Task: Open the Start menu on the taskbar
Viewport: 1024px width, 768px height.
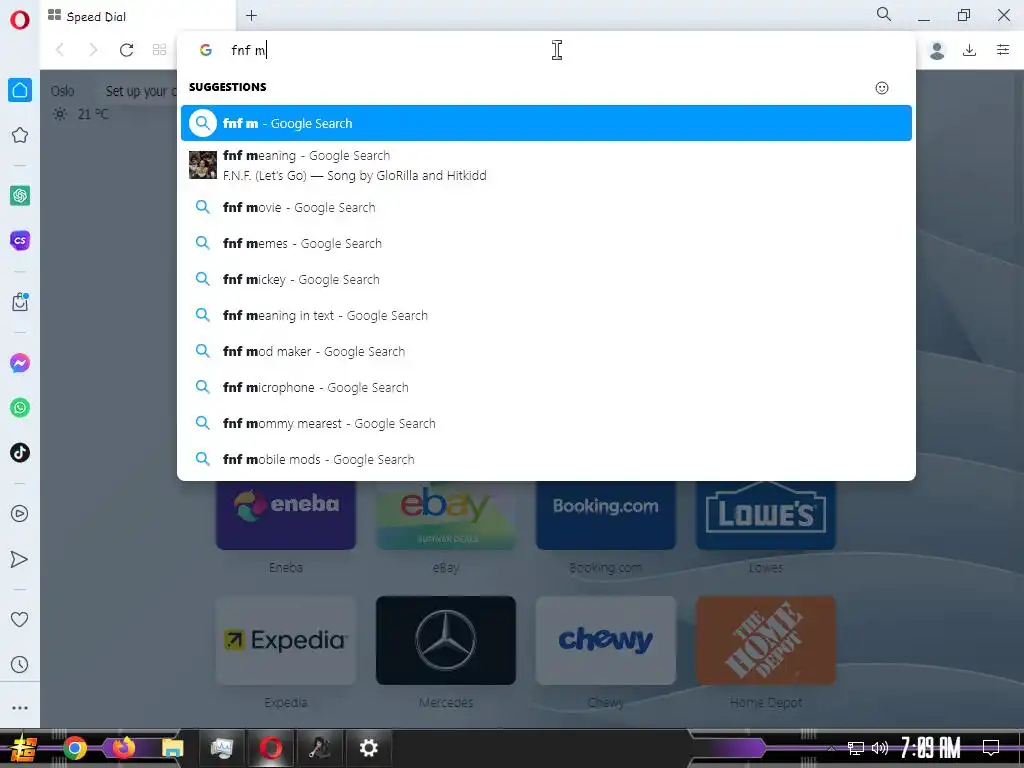Action: pyautogui.click(x=24, y=748)
